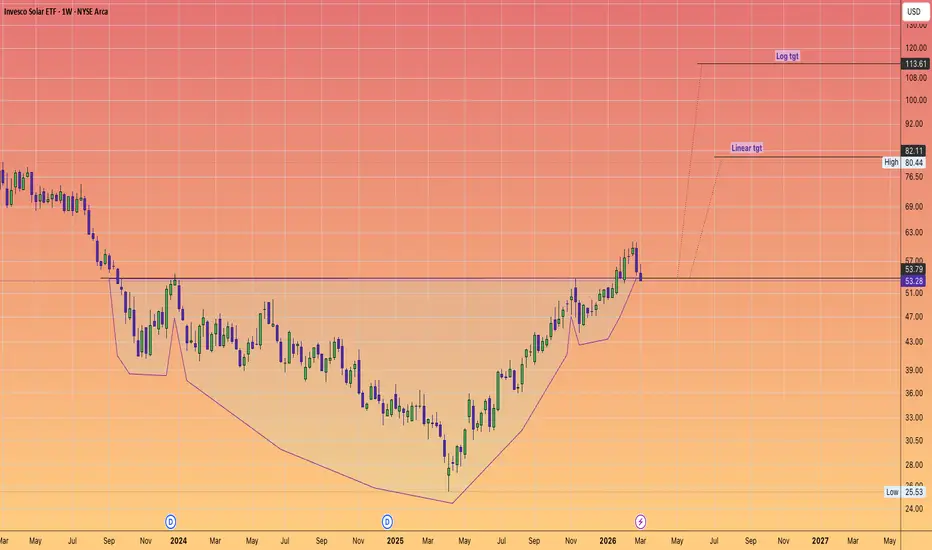
Task: Click the dividend D marker before 2025
Action: [387, 522]
